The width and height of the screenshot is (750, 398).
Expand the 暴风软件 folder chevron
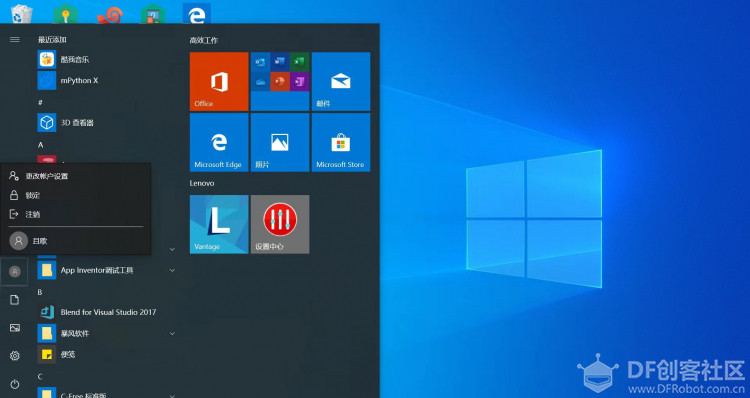pos(172,333)
